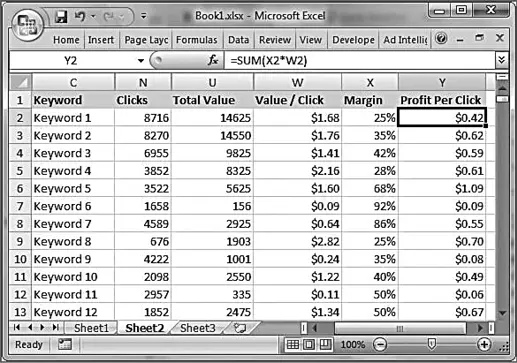This screenshot has width=517, height=363.
Task: Switch to the Review tab
Action: (275, 40)
